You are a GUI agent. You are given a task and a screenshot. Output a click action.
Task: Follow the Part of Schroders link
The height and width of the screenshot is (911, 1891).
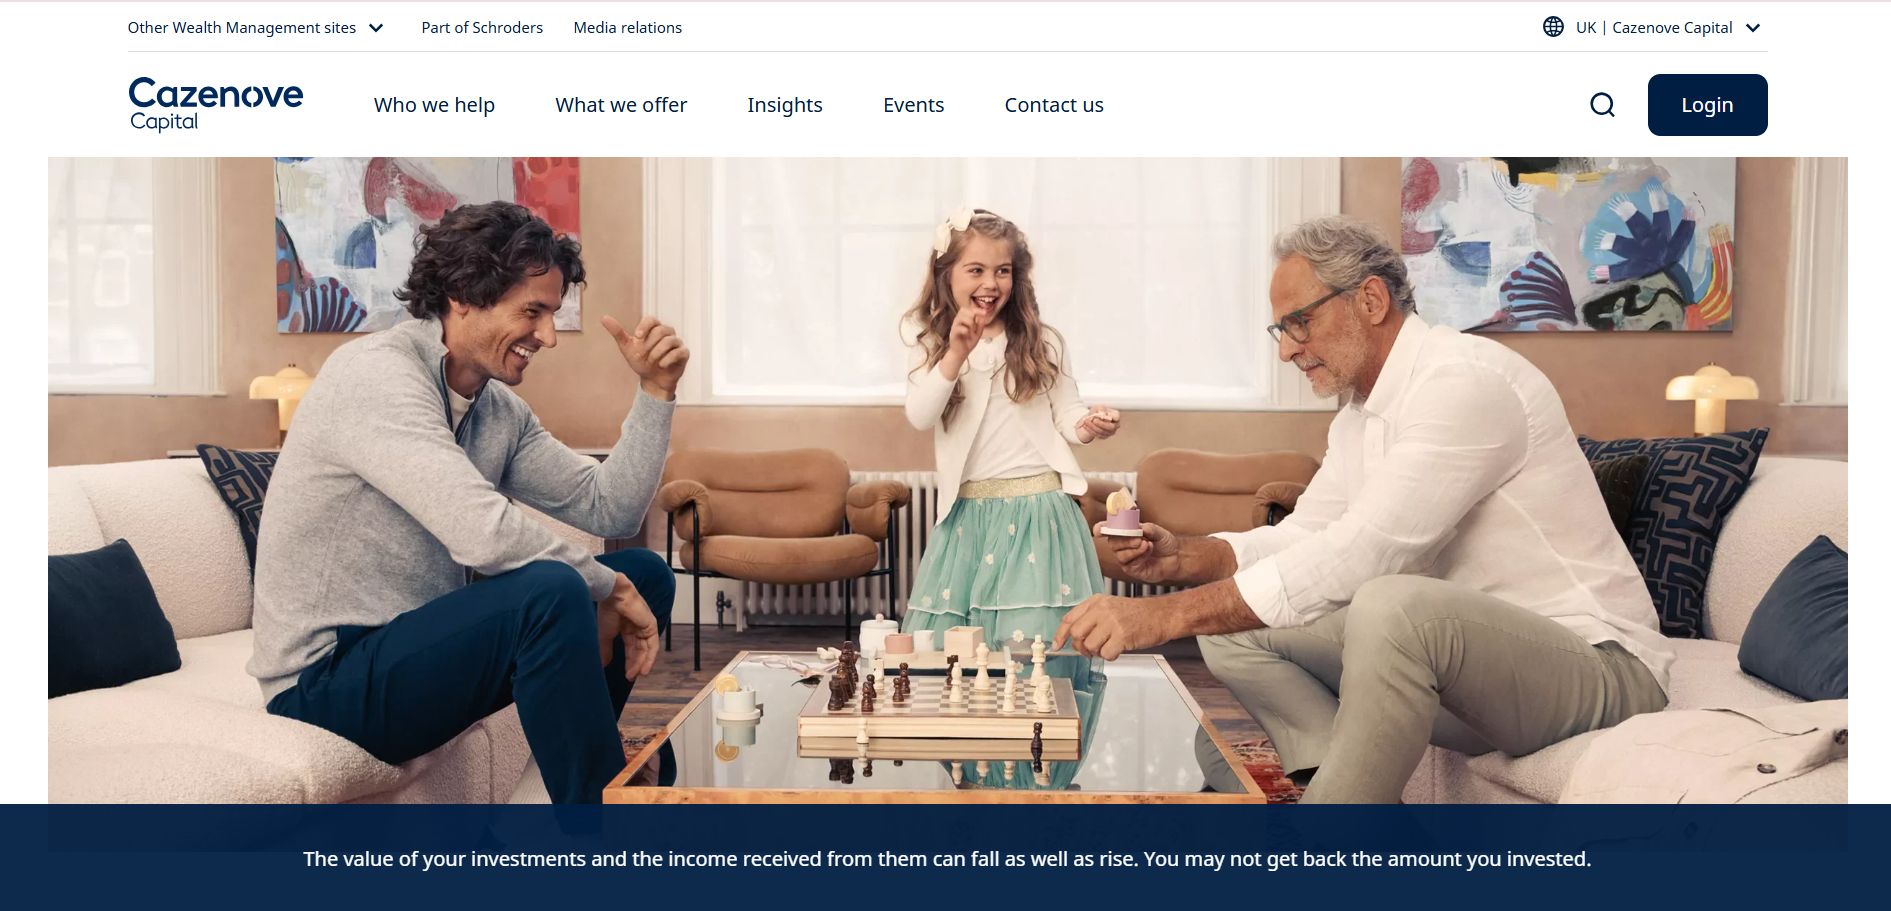coord(482,28)
